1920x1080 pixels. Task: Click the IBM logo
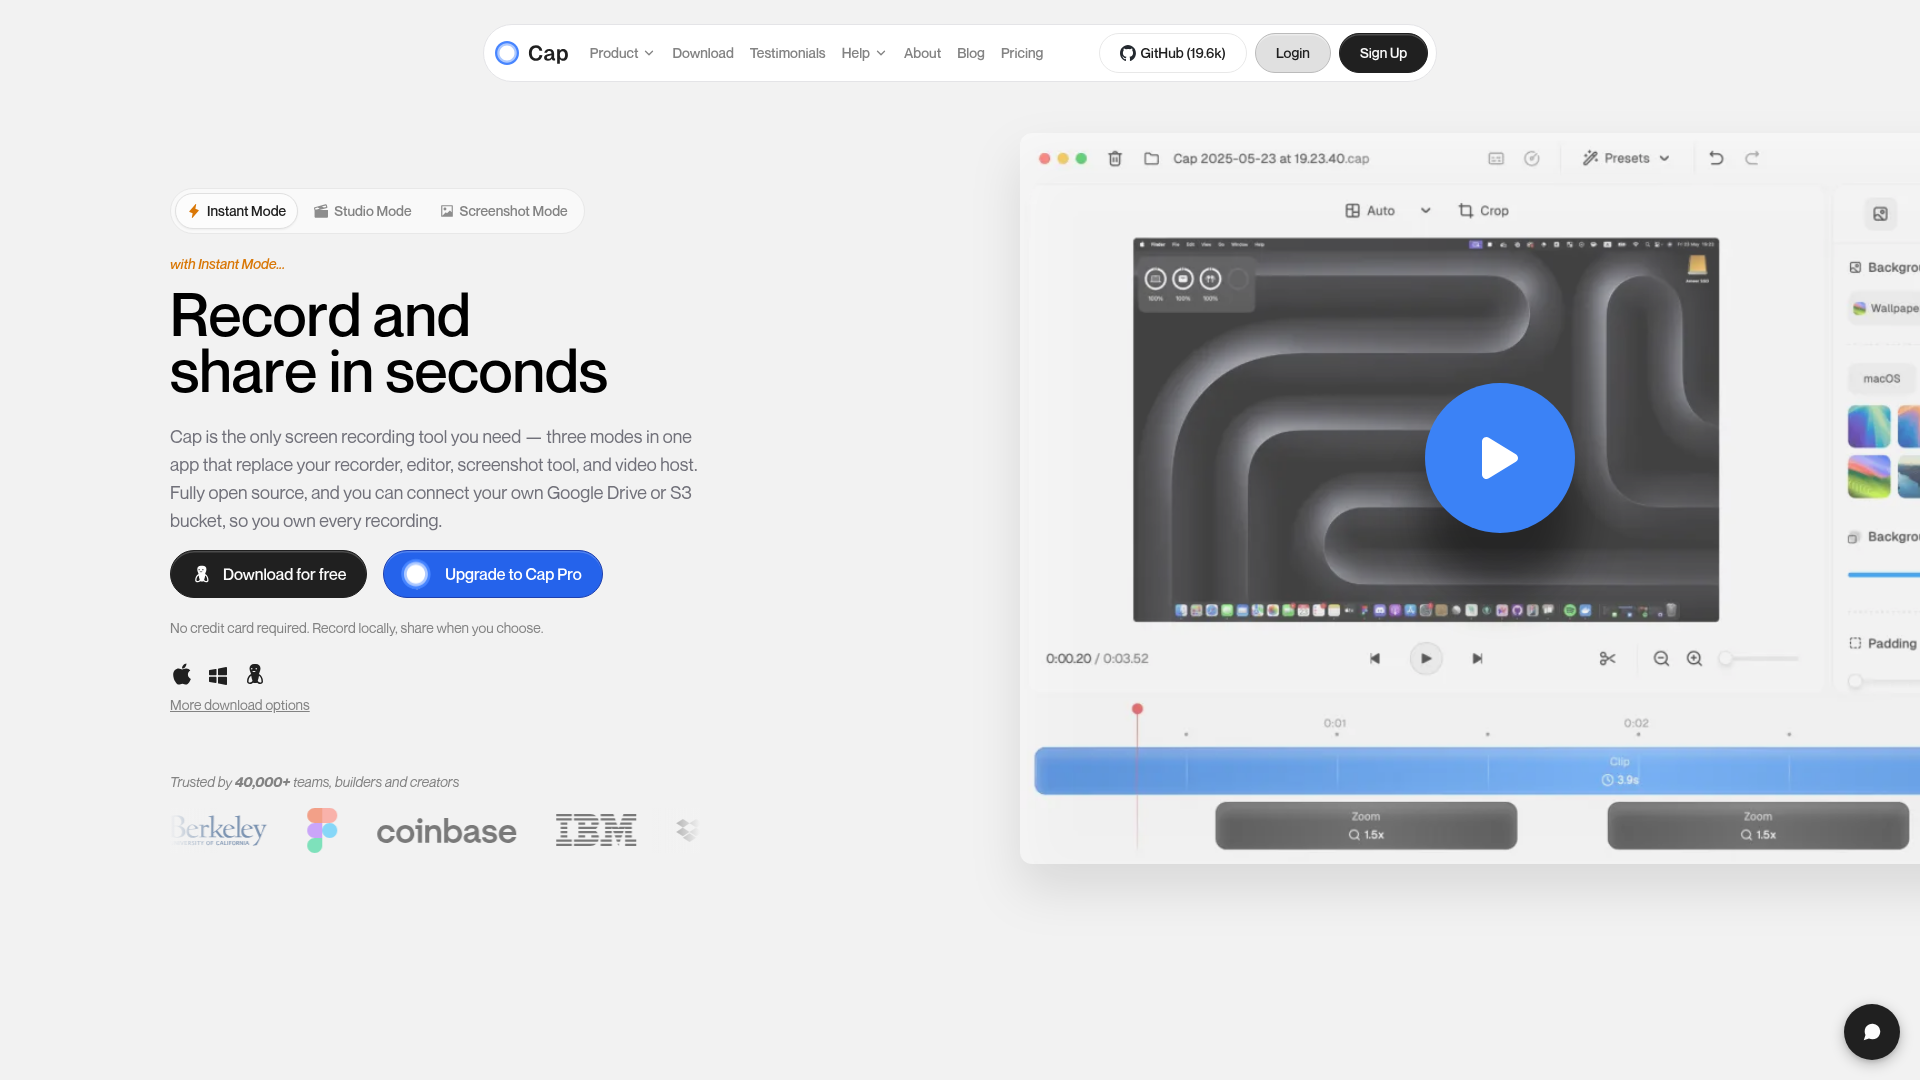tap(596, 830)
